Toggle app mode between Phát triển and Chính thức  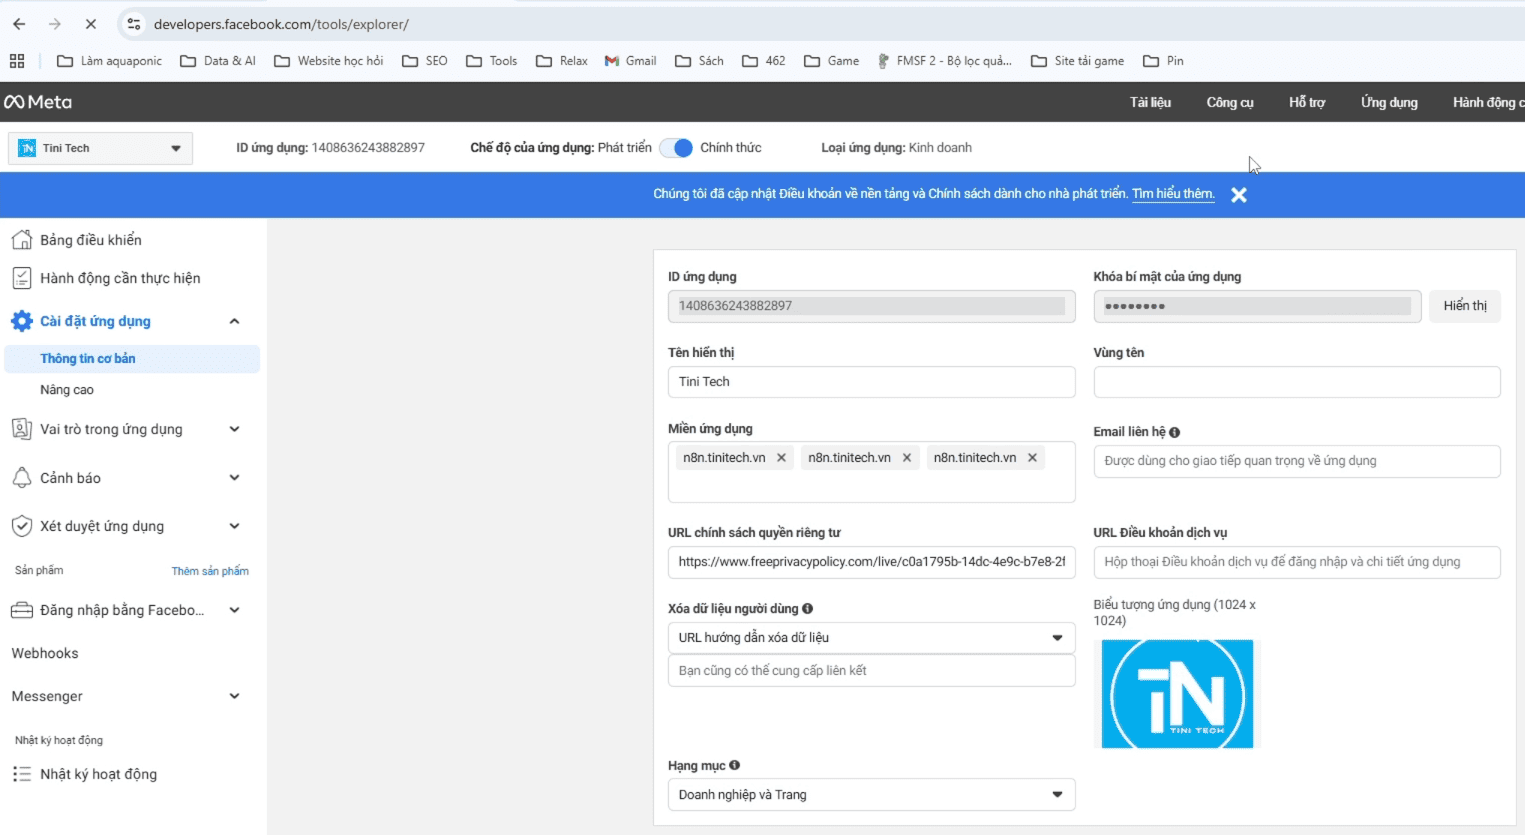click(x=676, y=148)
